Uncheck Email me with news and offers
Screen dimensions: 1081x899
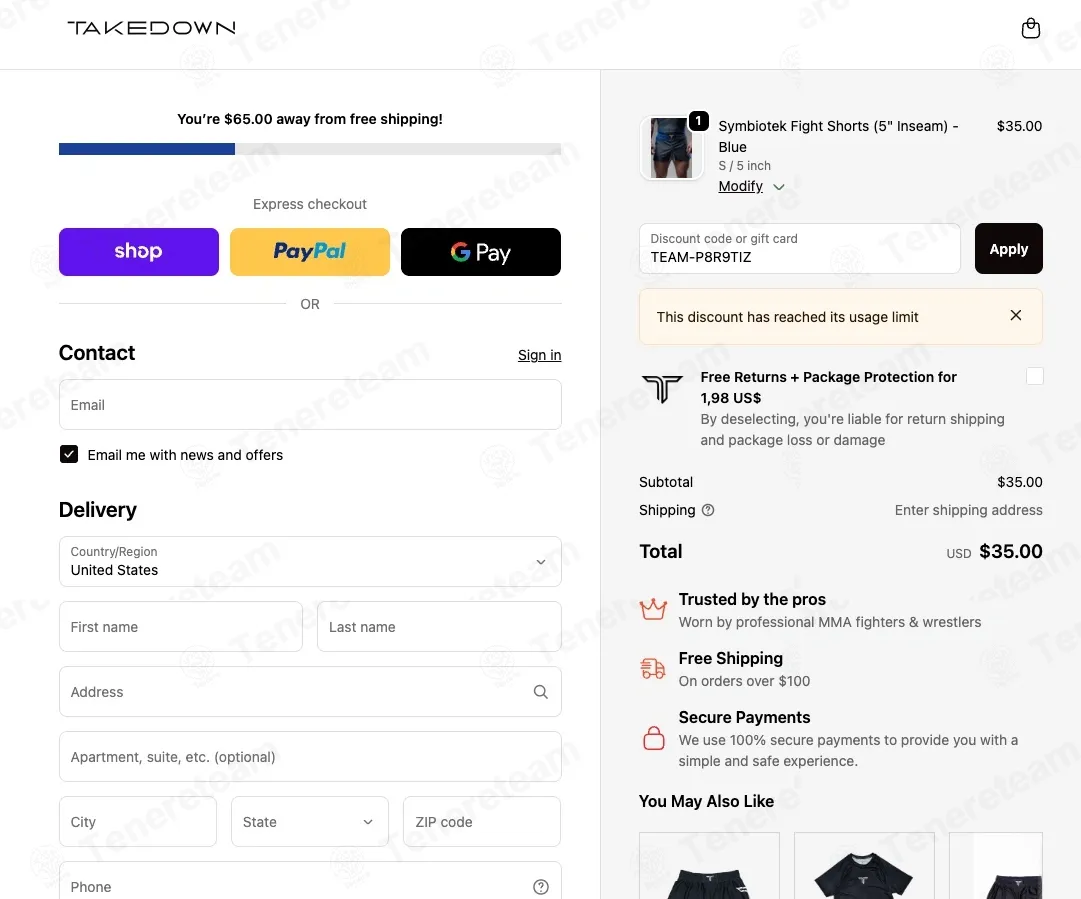click(69, 454)
